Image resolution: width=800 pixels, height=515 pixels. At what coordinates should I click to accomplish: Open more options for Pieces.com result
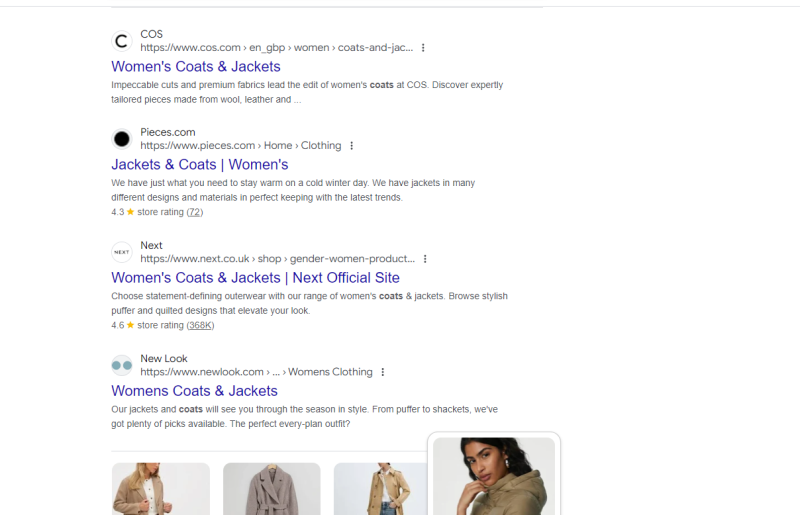tap(352, 146)
